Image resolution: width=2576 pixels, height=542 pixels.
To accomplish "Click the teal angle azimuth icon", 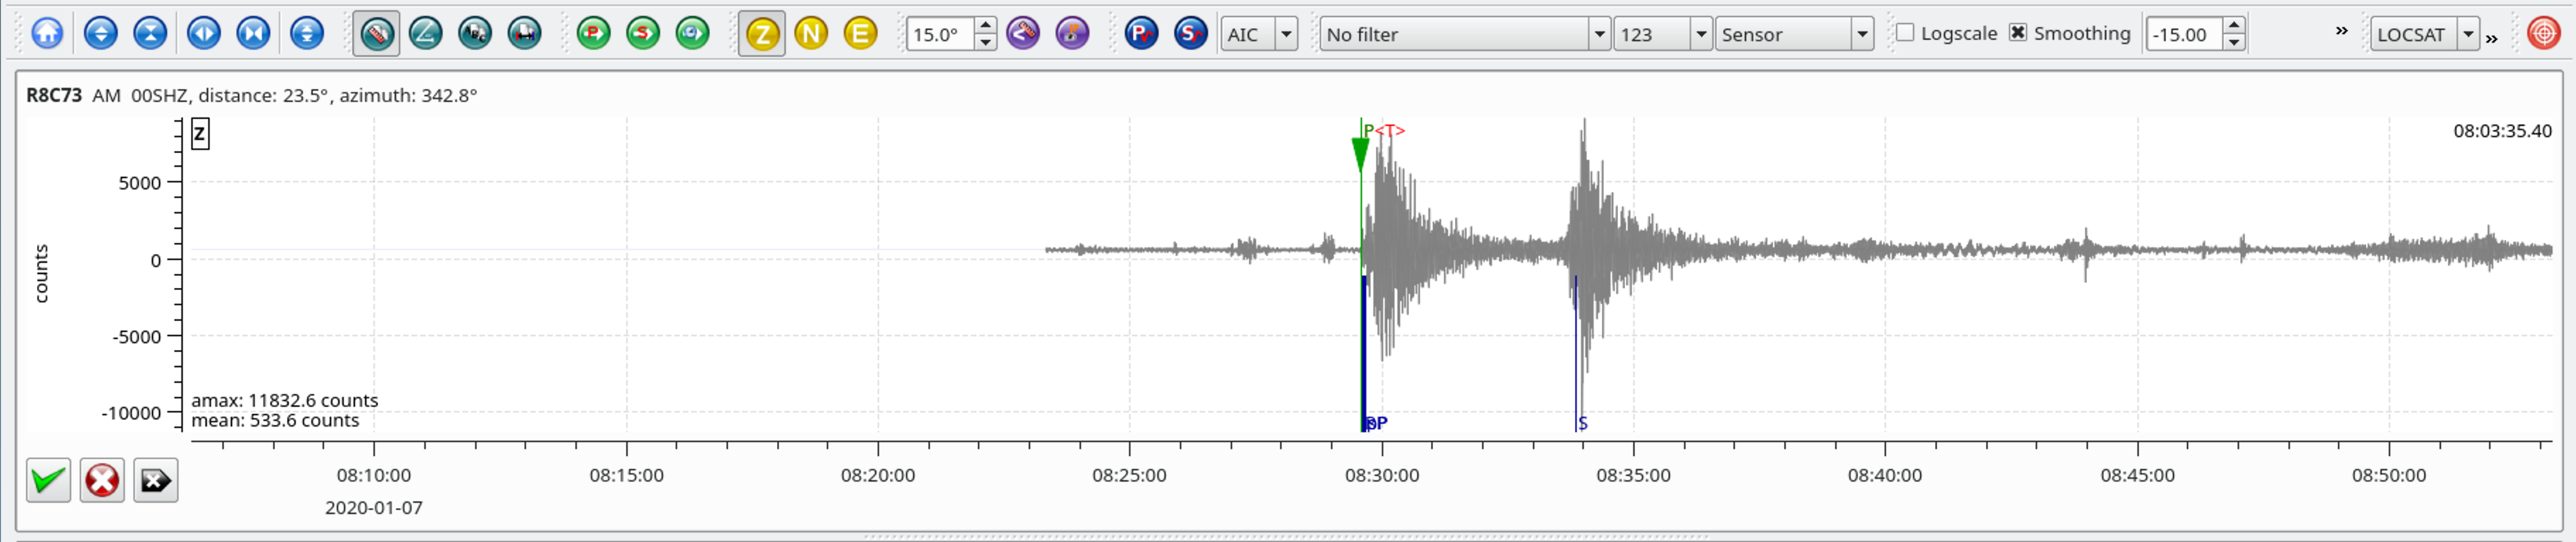I will [425, 33].
